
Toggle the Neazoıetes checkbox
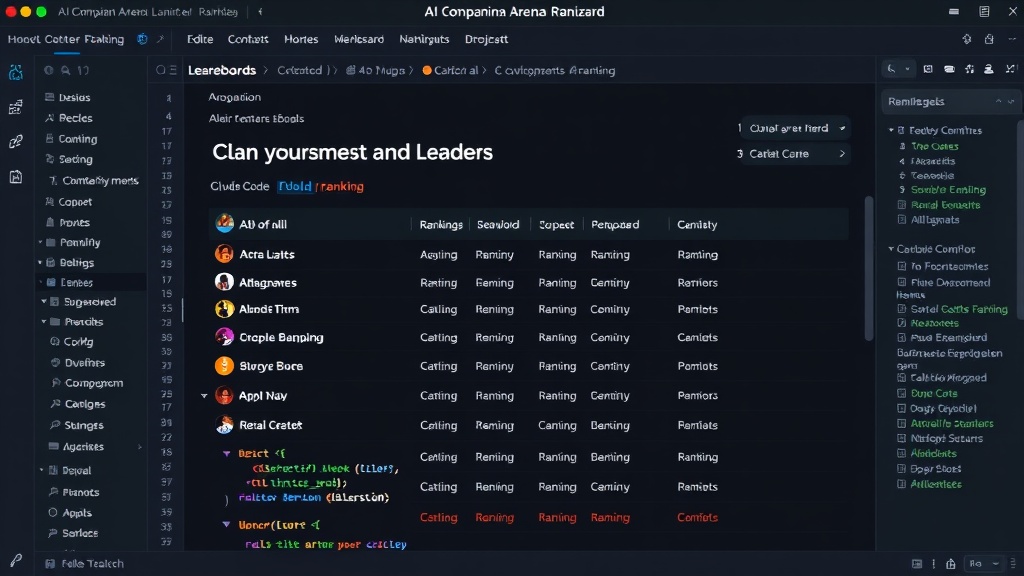902,323
